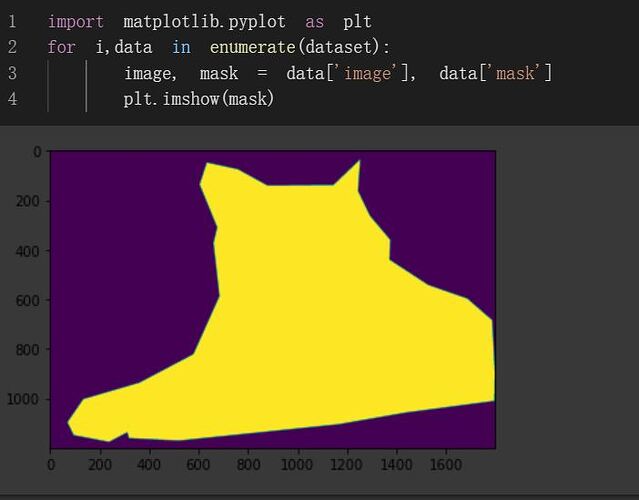The image size is (639, 500).
Task: Click on the 'enumerate' function name
Action: (253, 47)
